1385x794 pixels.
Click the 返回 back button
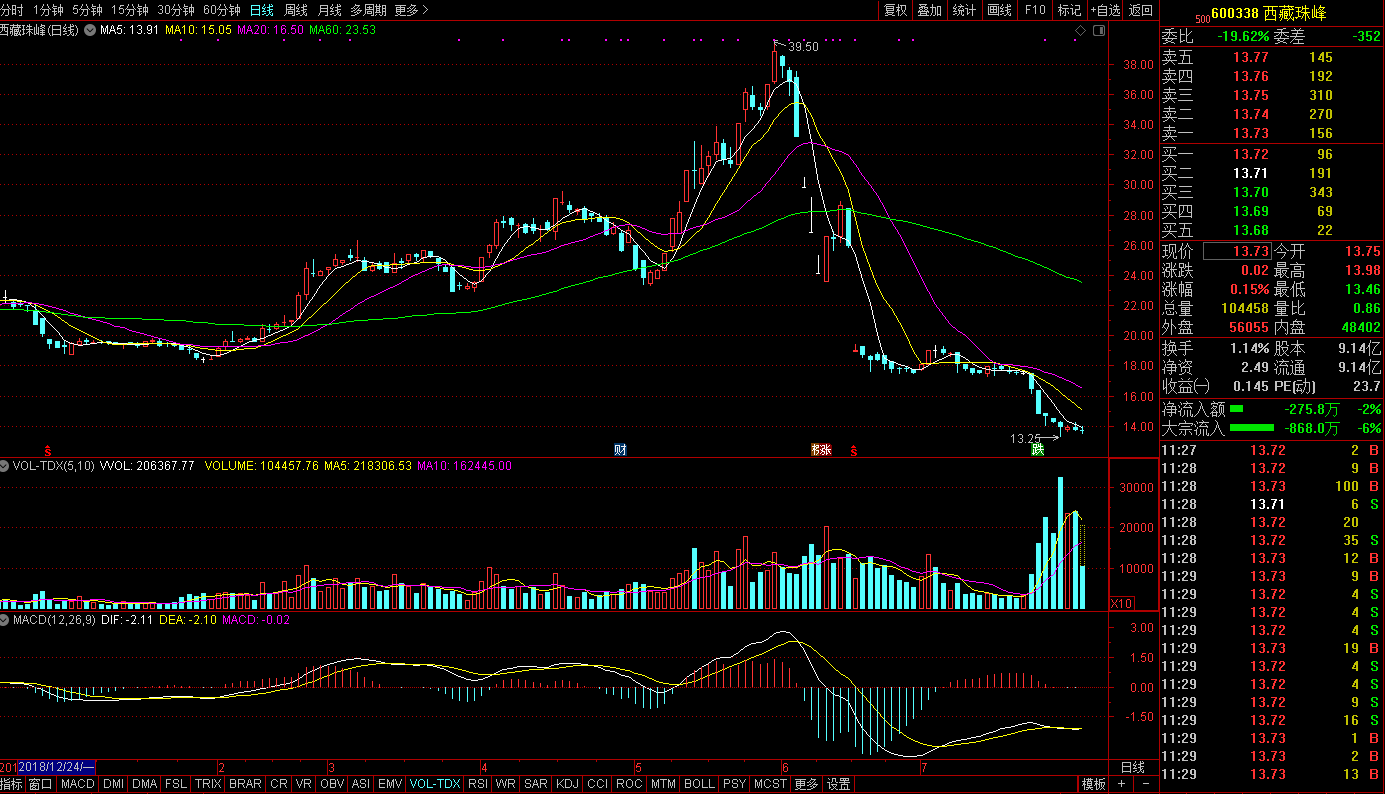(x=1140, y=10)
